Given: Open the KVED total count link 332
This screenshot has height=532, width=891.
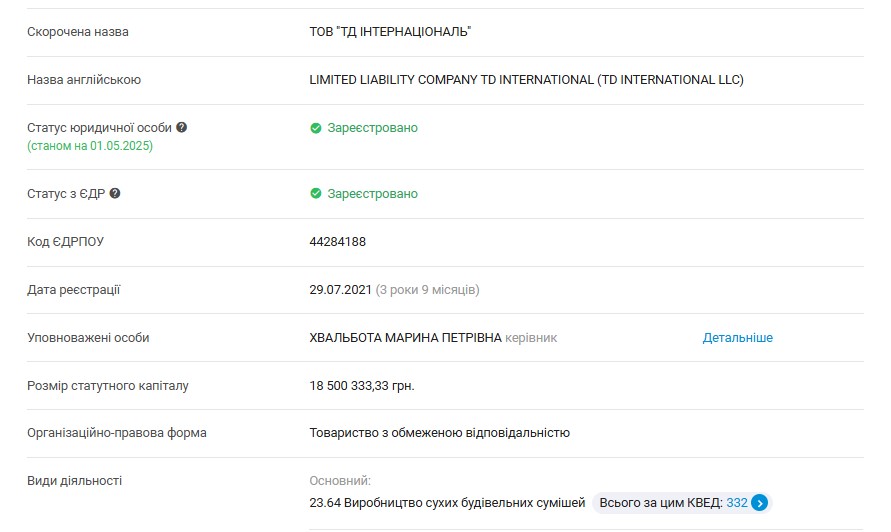Looking at the screenshot, I should pos(737,502).
